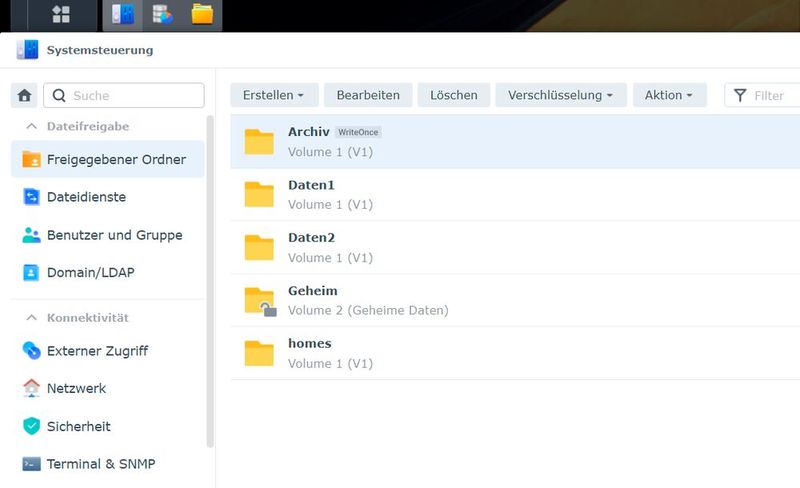This screenshot has height=488, width=800.
Task: Open Freigegebener Ordner in sidebar
Action: tap(108, 159)
